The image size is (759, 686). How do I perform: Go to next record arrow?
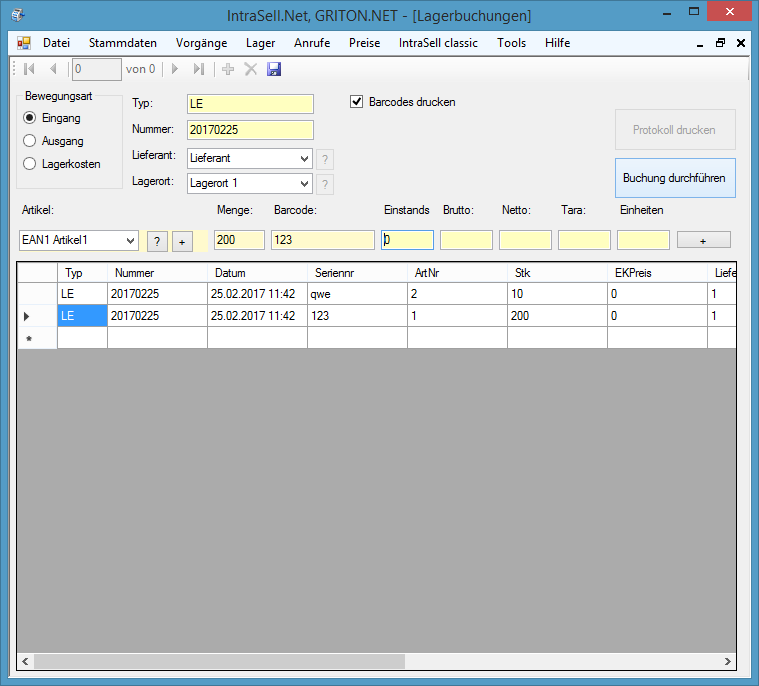click(175, 69)
